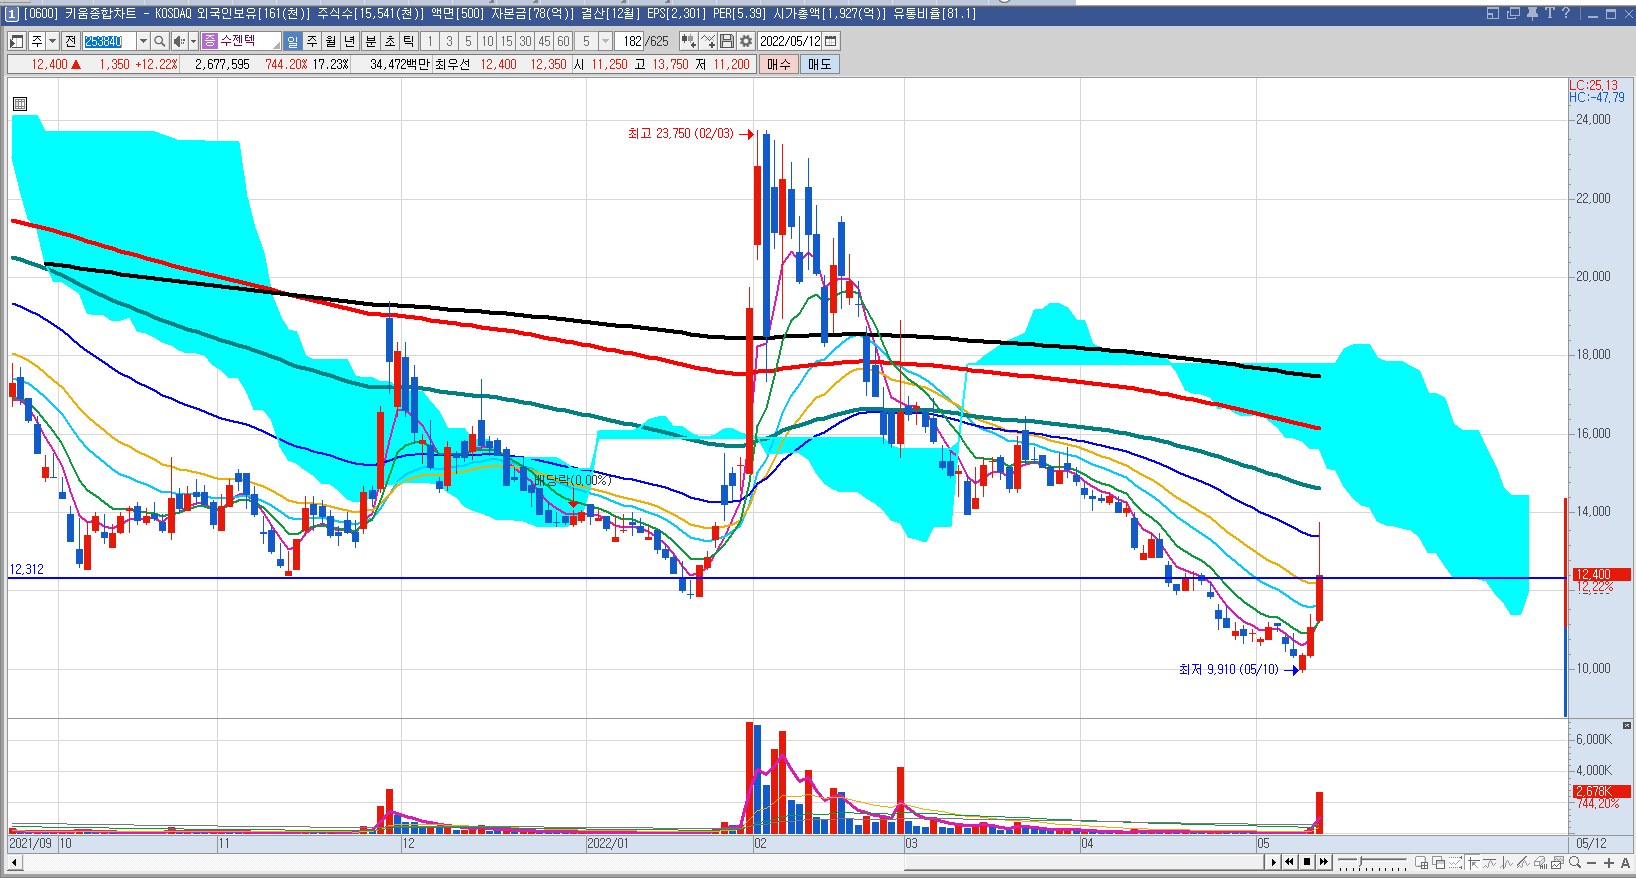Click the plus zoom-in icon at bottom

[x=1609, y=863]
